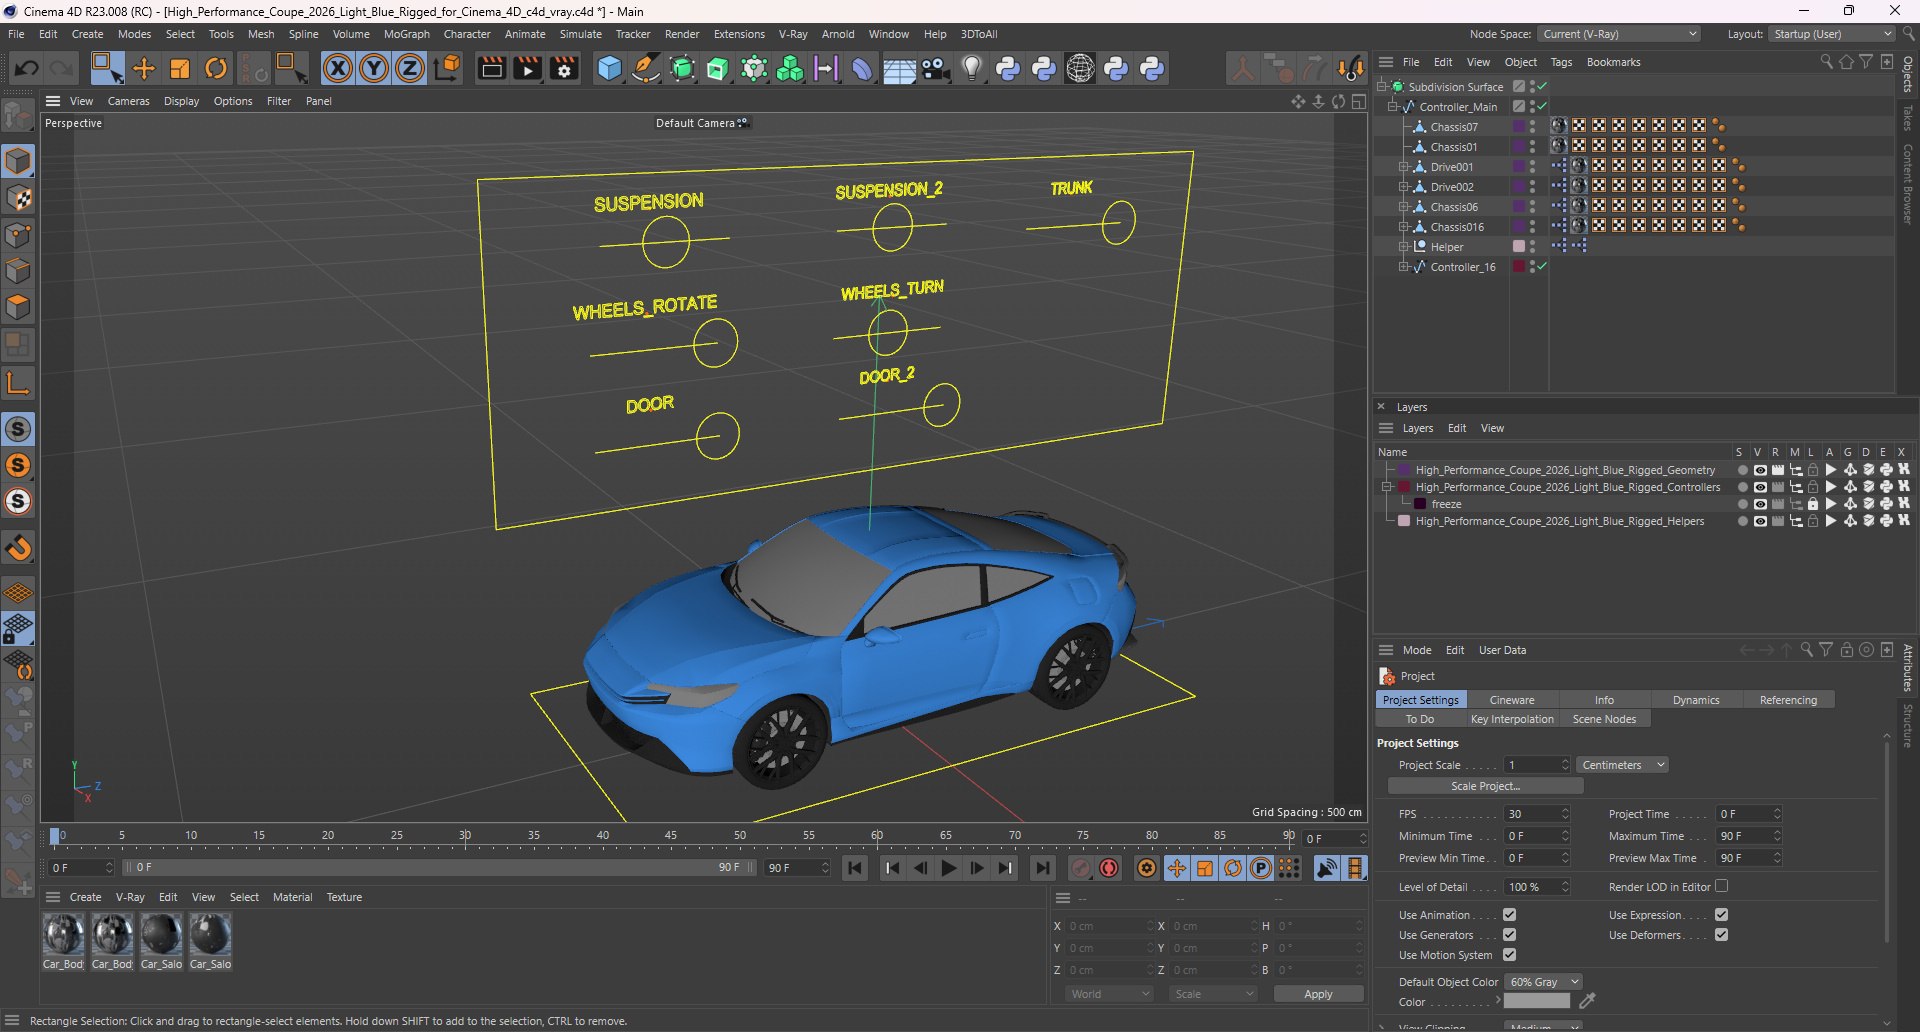Toggle Use Motion System checkbox
This screenshot has width=1920, height=1032.
(1510, 954)
